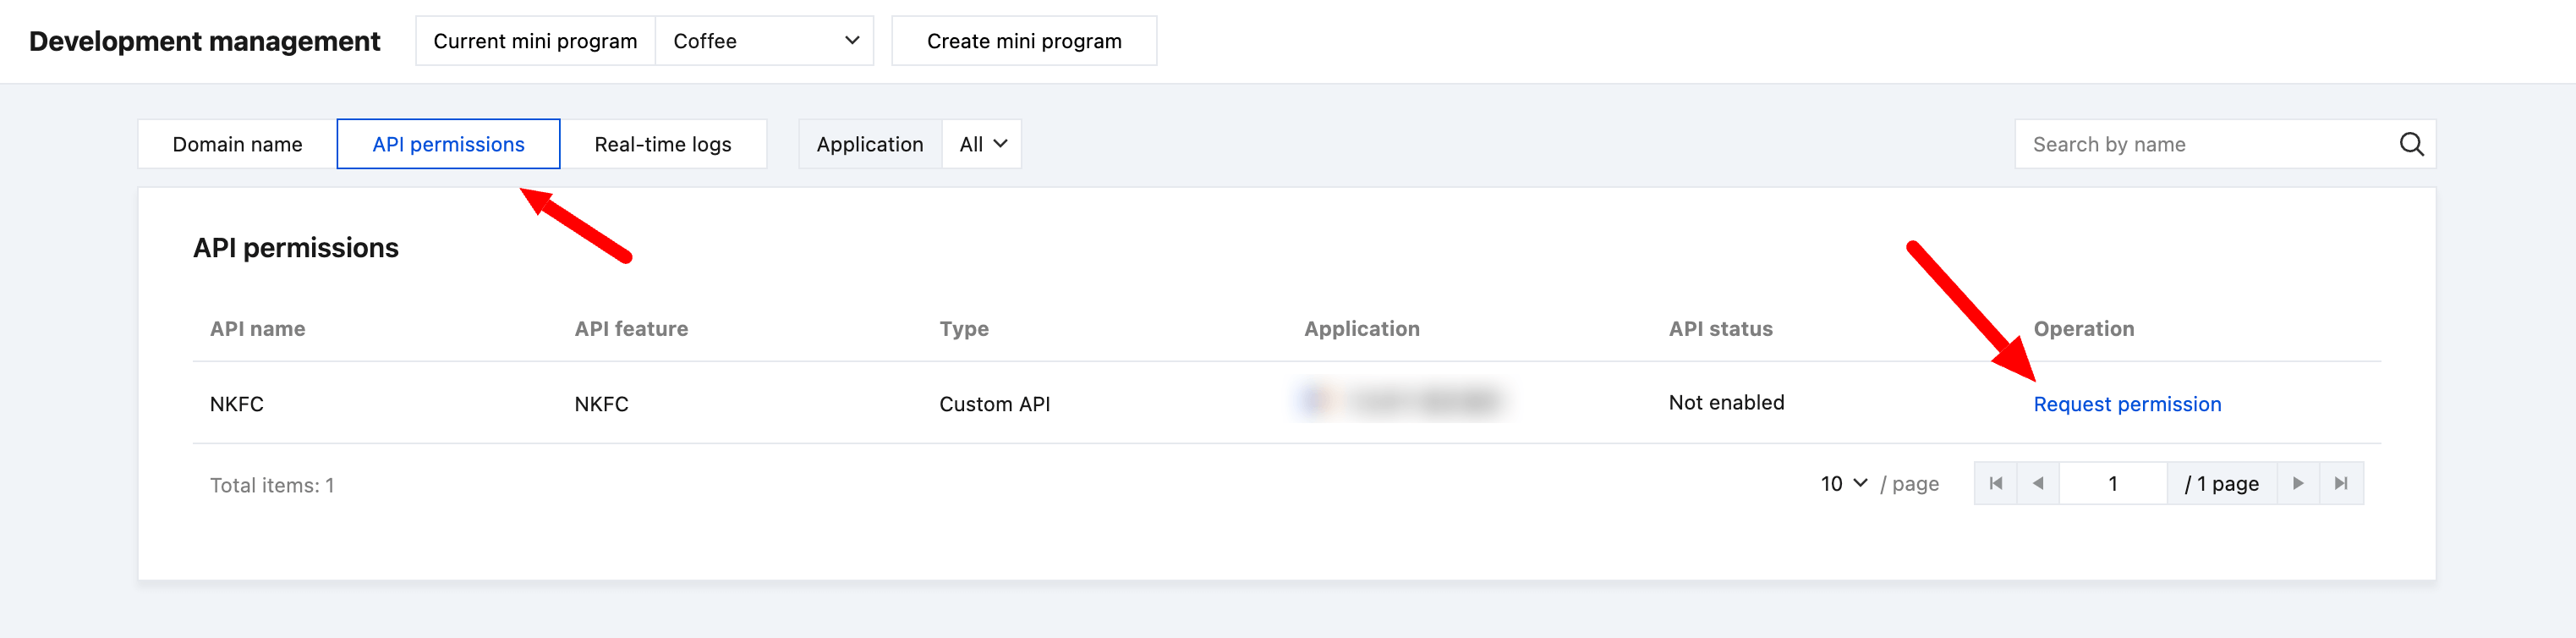
Task: Click the API status column header
Action: 1720,329
